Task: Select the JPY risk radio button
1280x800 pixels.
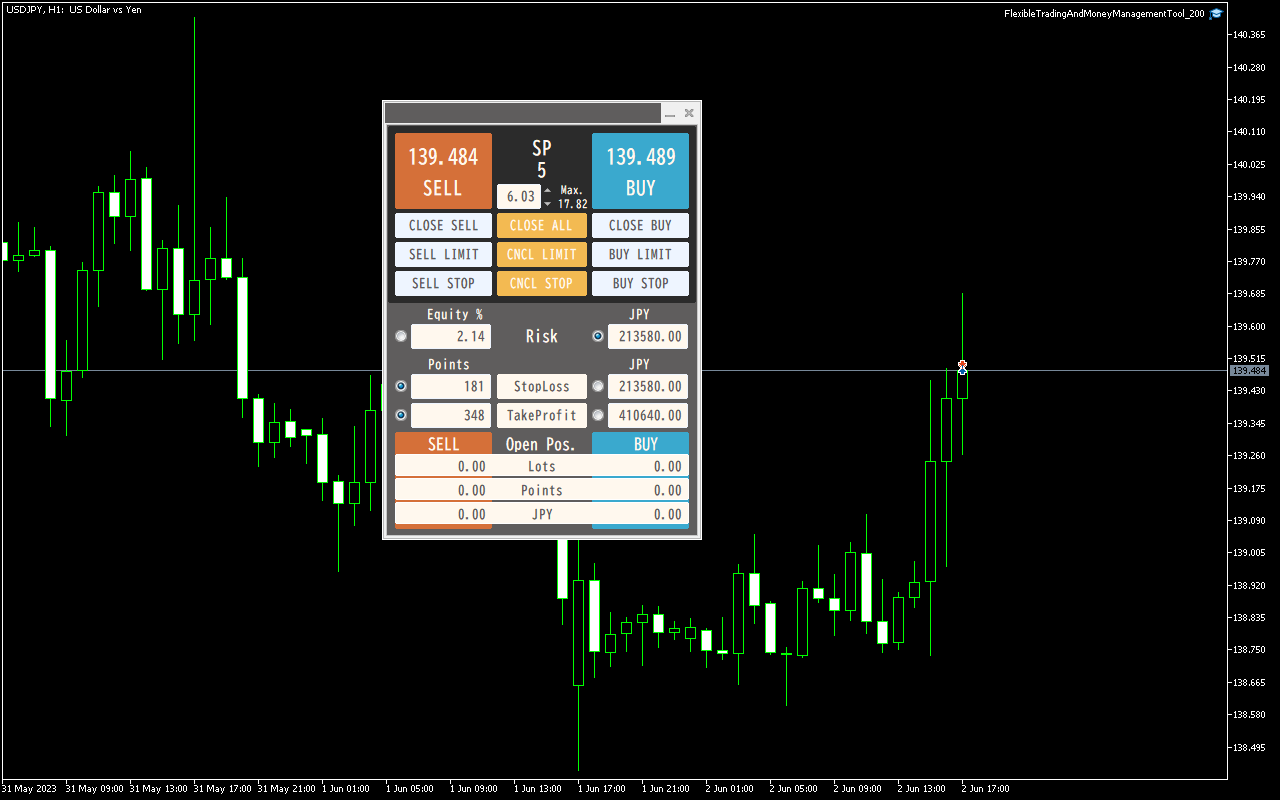Action: click(x=598, y=336)
